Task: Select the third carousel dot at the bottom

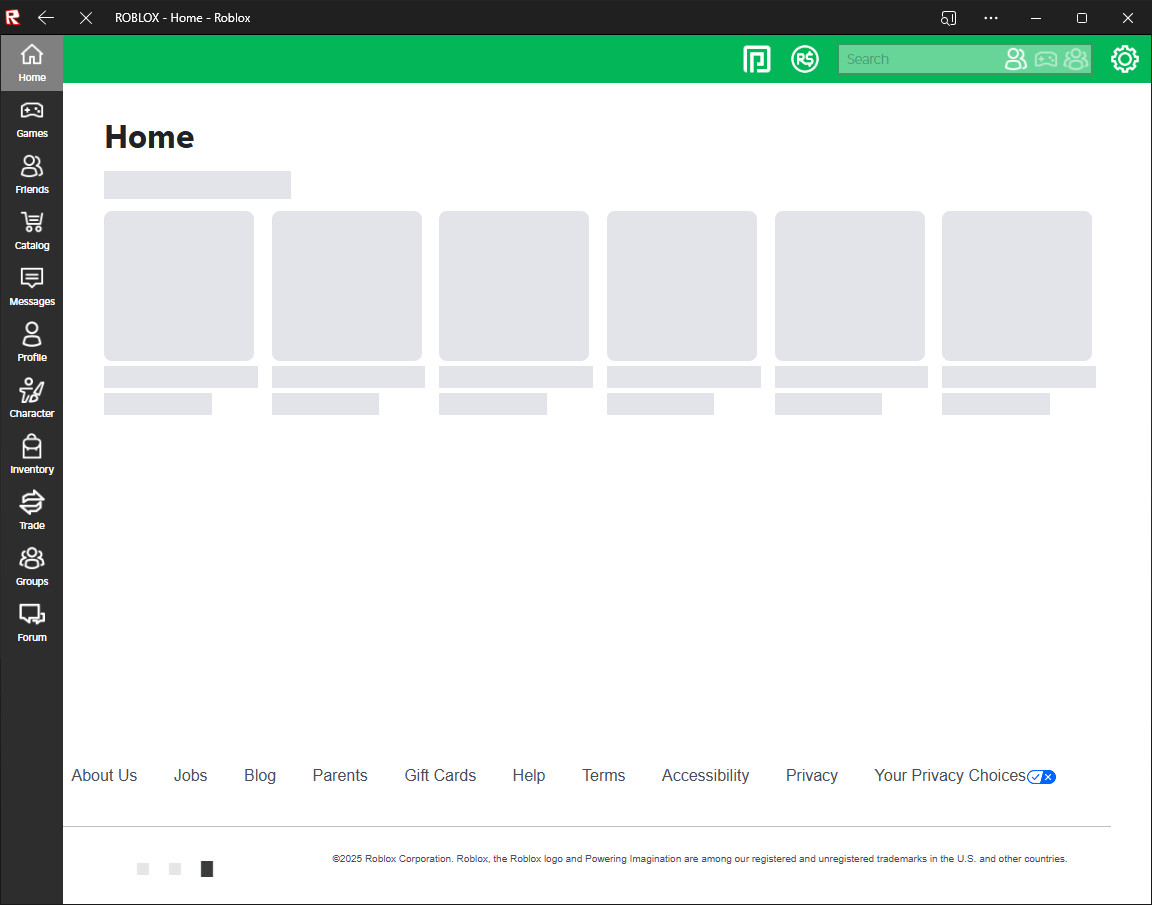Action: pyautogui.click(x=207, y=869)
